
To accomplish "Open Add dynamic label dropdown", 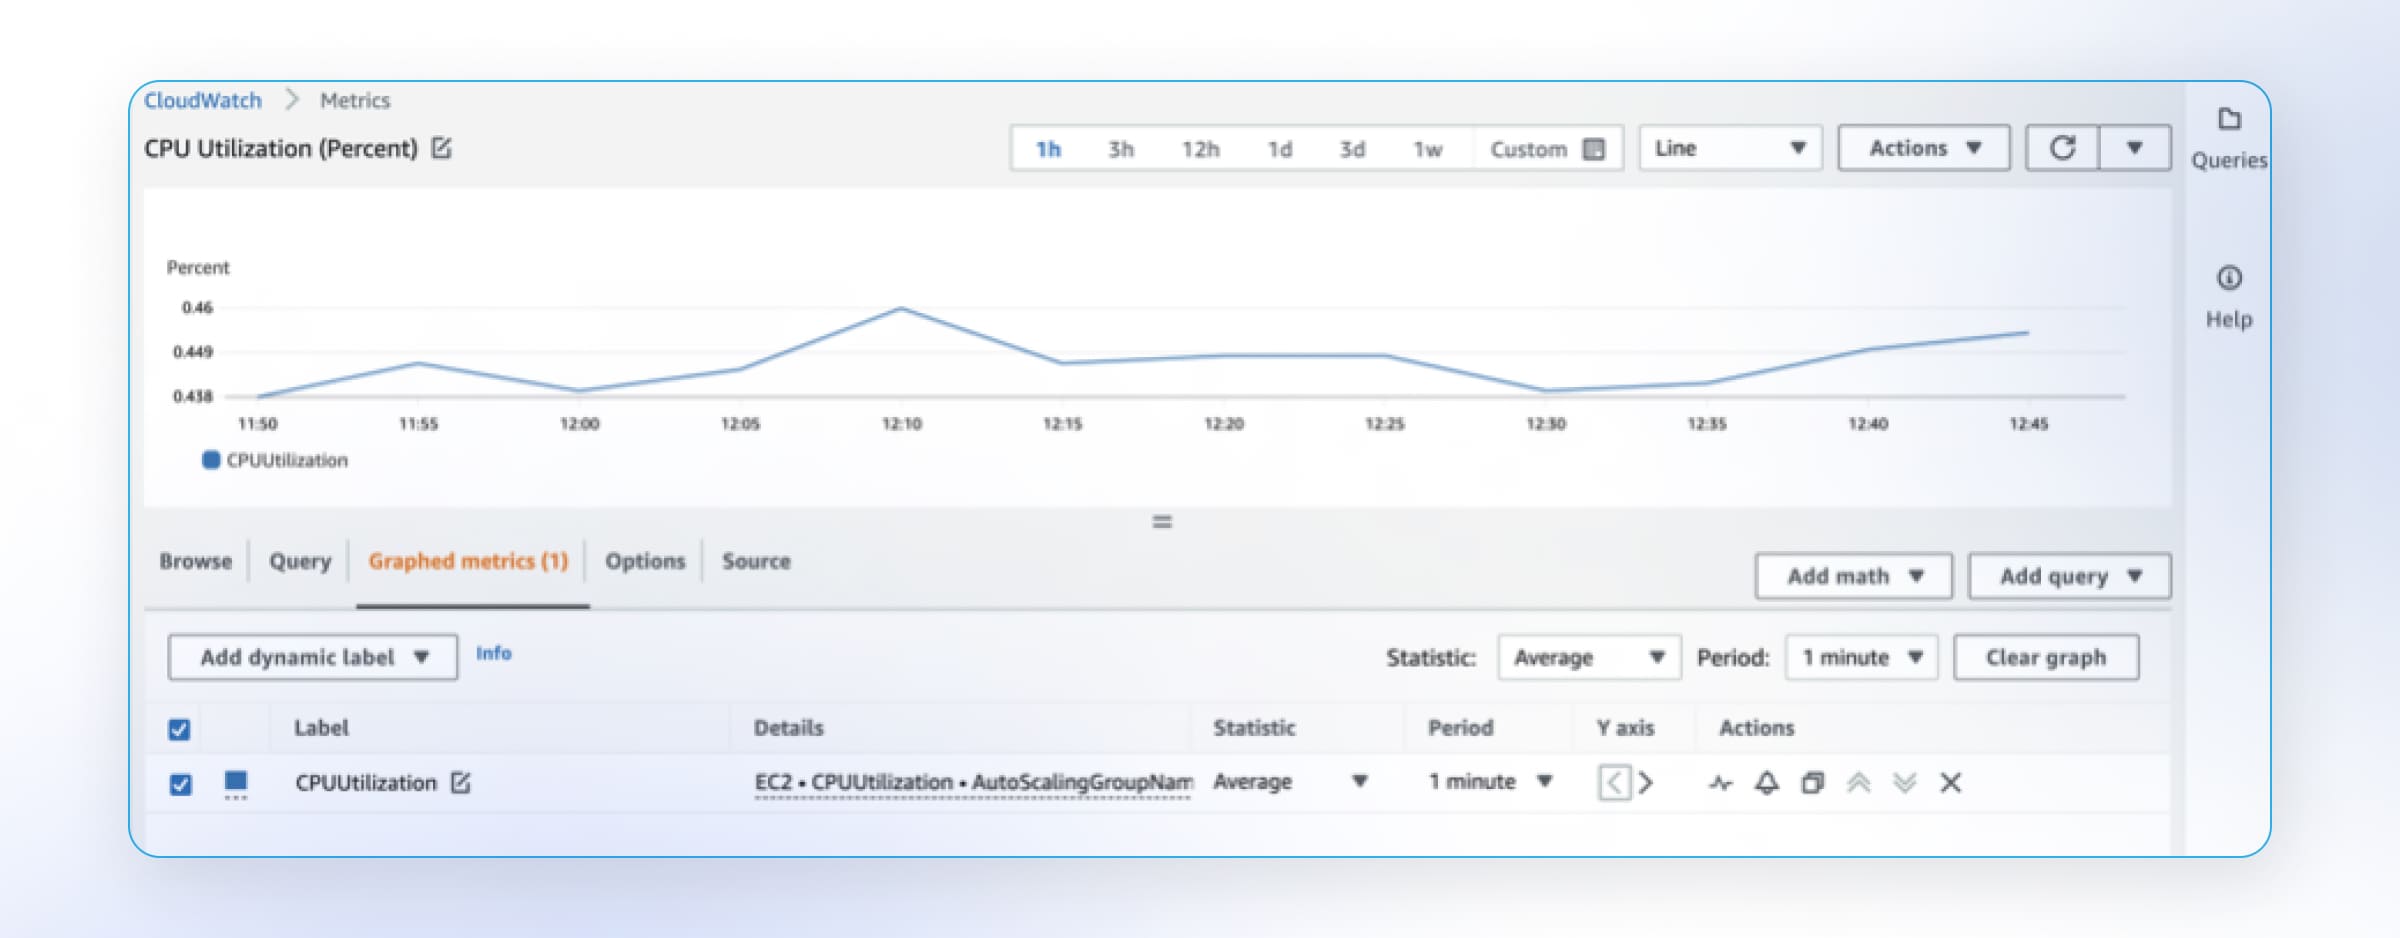I will point(313,657).
